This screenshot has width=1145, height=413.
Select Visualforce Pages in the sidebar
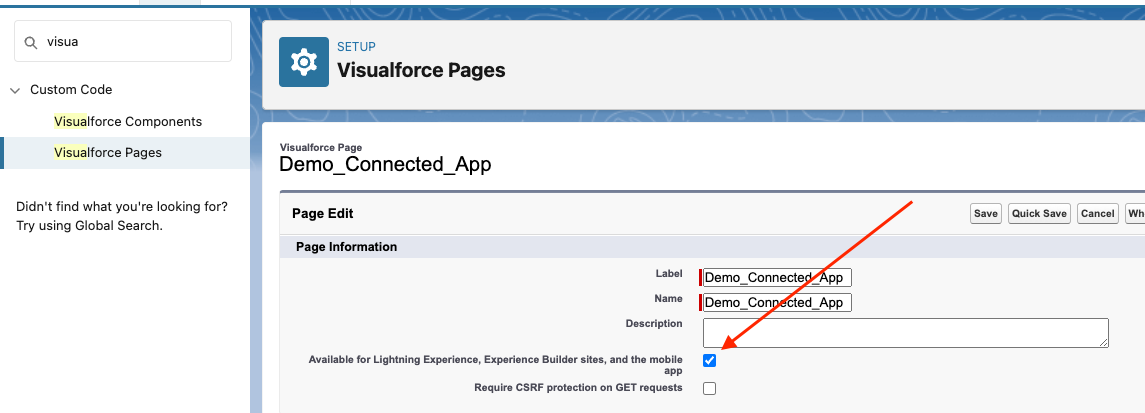point(108,153)
